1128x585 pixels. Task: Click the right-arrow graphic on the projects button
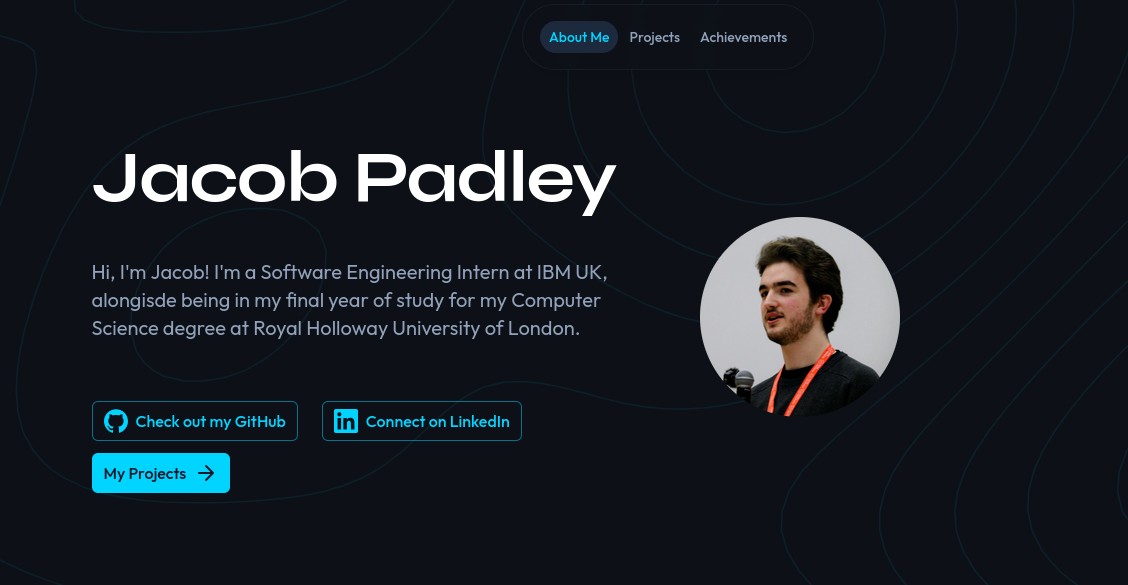coord(206,473)
